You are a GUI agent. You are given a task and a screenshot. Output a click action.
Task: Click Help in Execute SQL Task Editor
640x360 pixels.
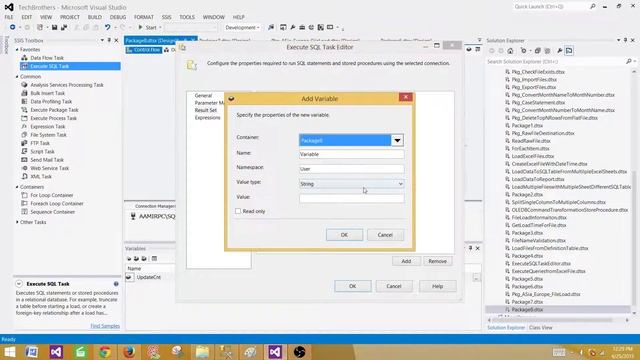click(438, 286)
